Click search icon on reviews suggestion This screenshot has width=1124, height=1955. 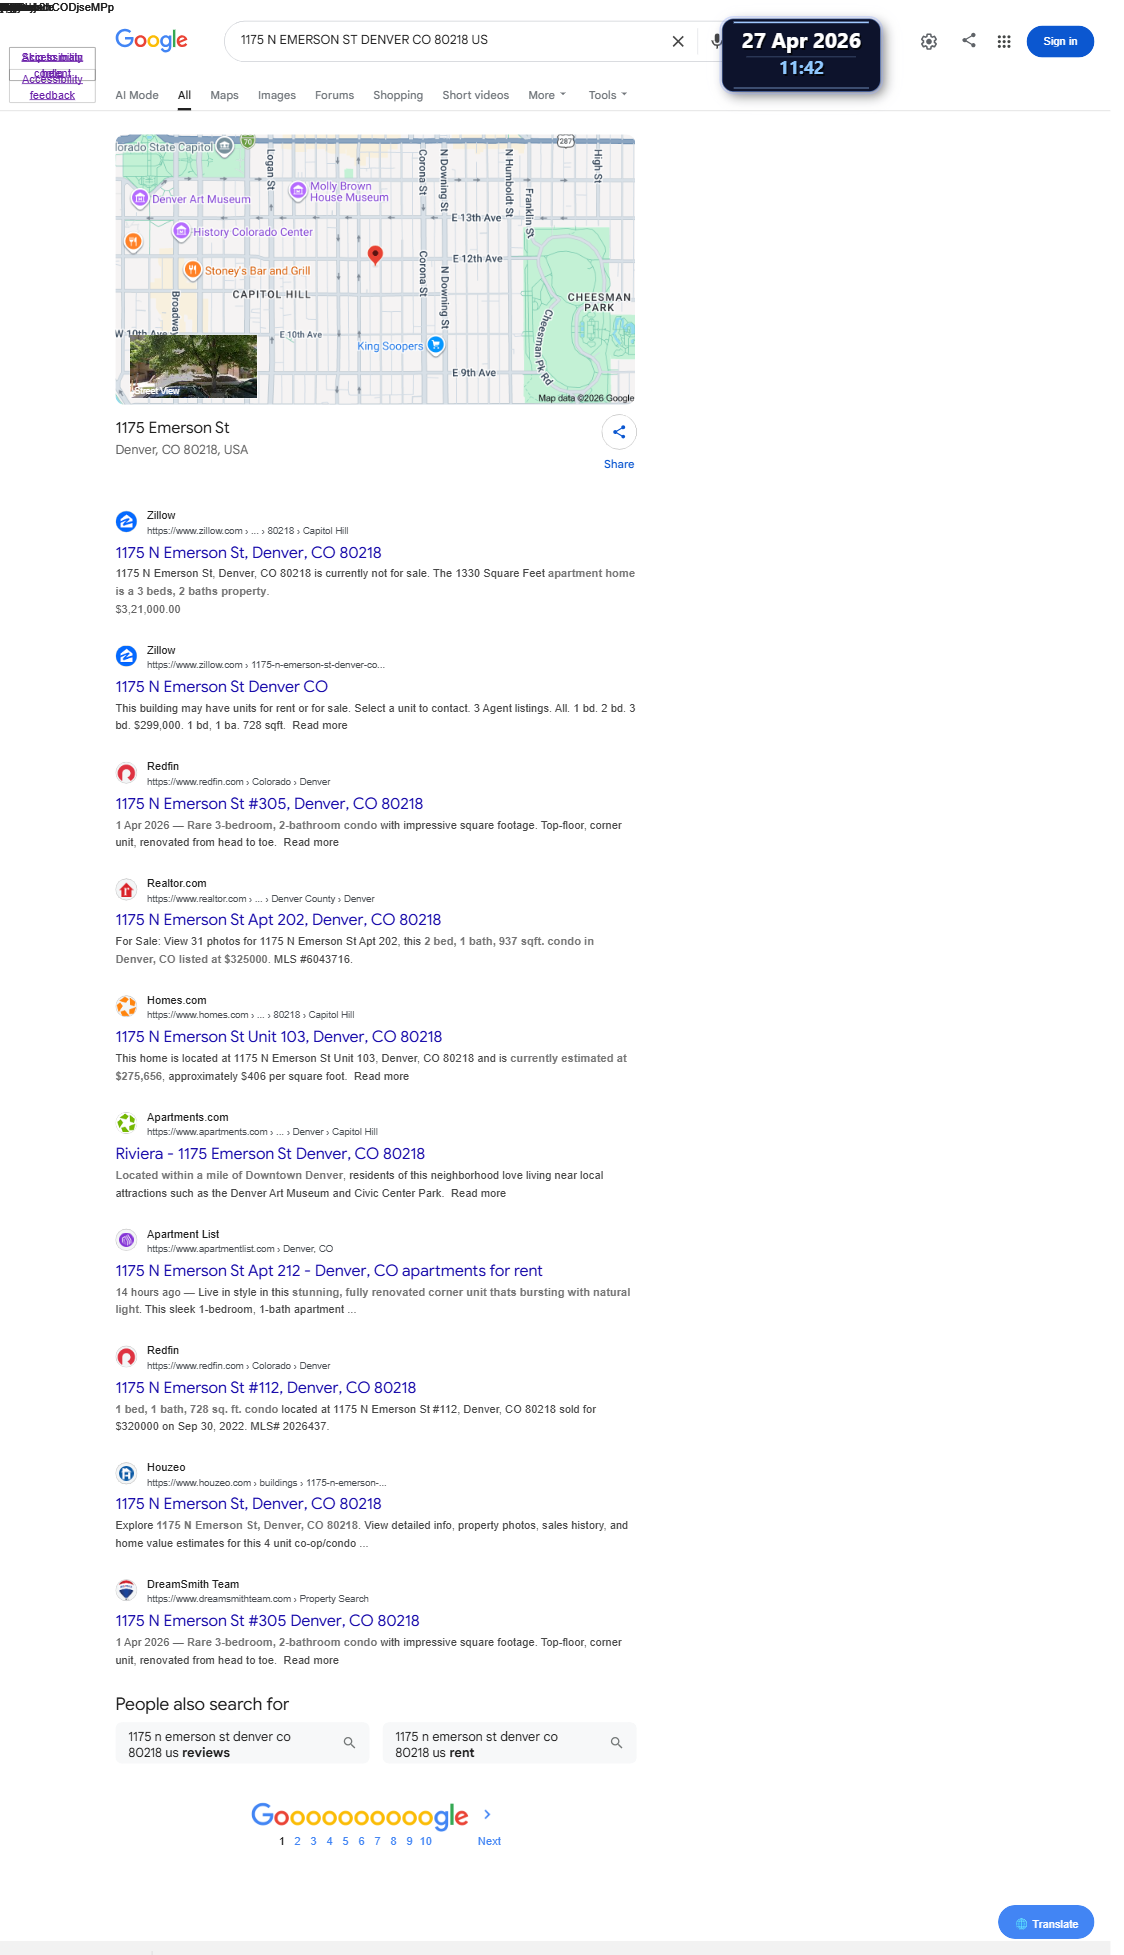pos(349,1743)
